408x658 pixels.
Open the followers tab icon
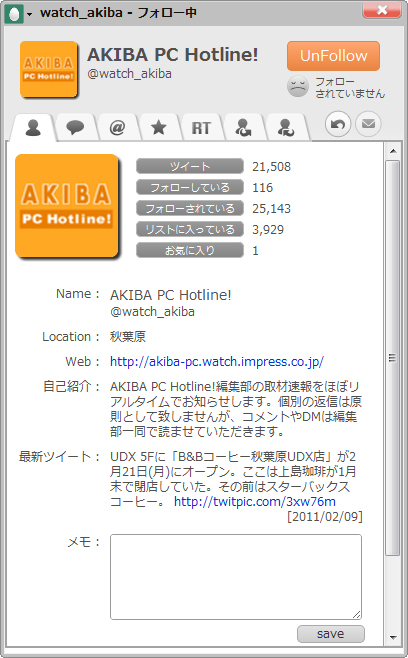coord(286,127)
